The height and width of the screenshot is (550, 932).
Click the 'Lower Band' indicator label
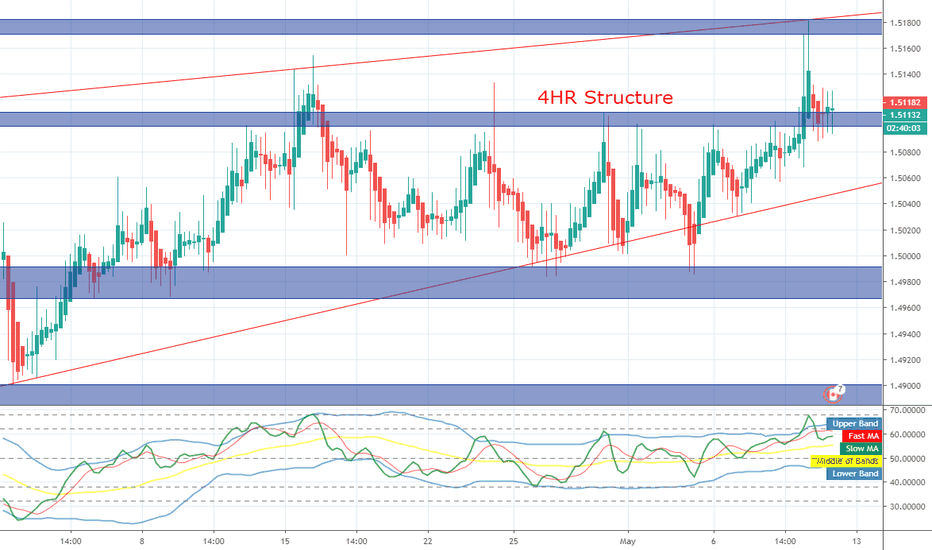[x=855, y=474]
